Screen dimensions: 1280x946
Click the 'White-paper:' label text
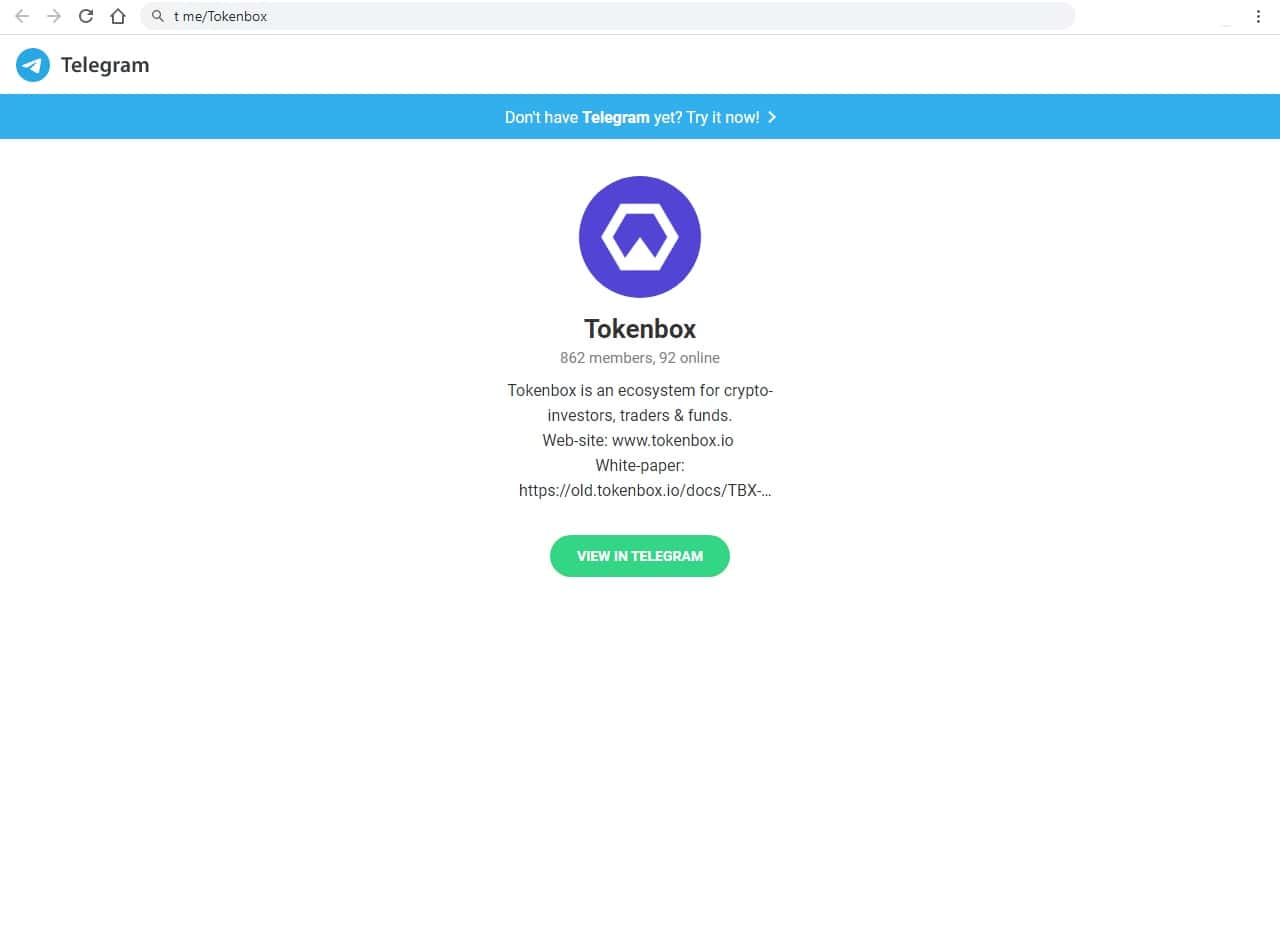click(640, 465)
